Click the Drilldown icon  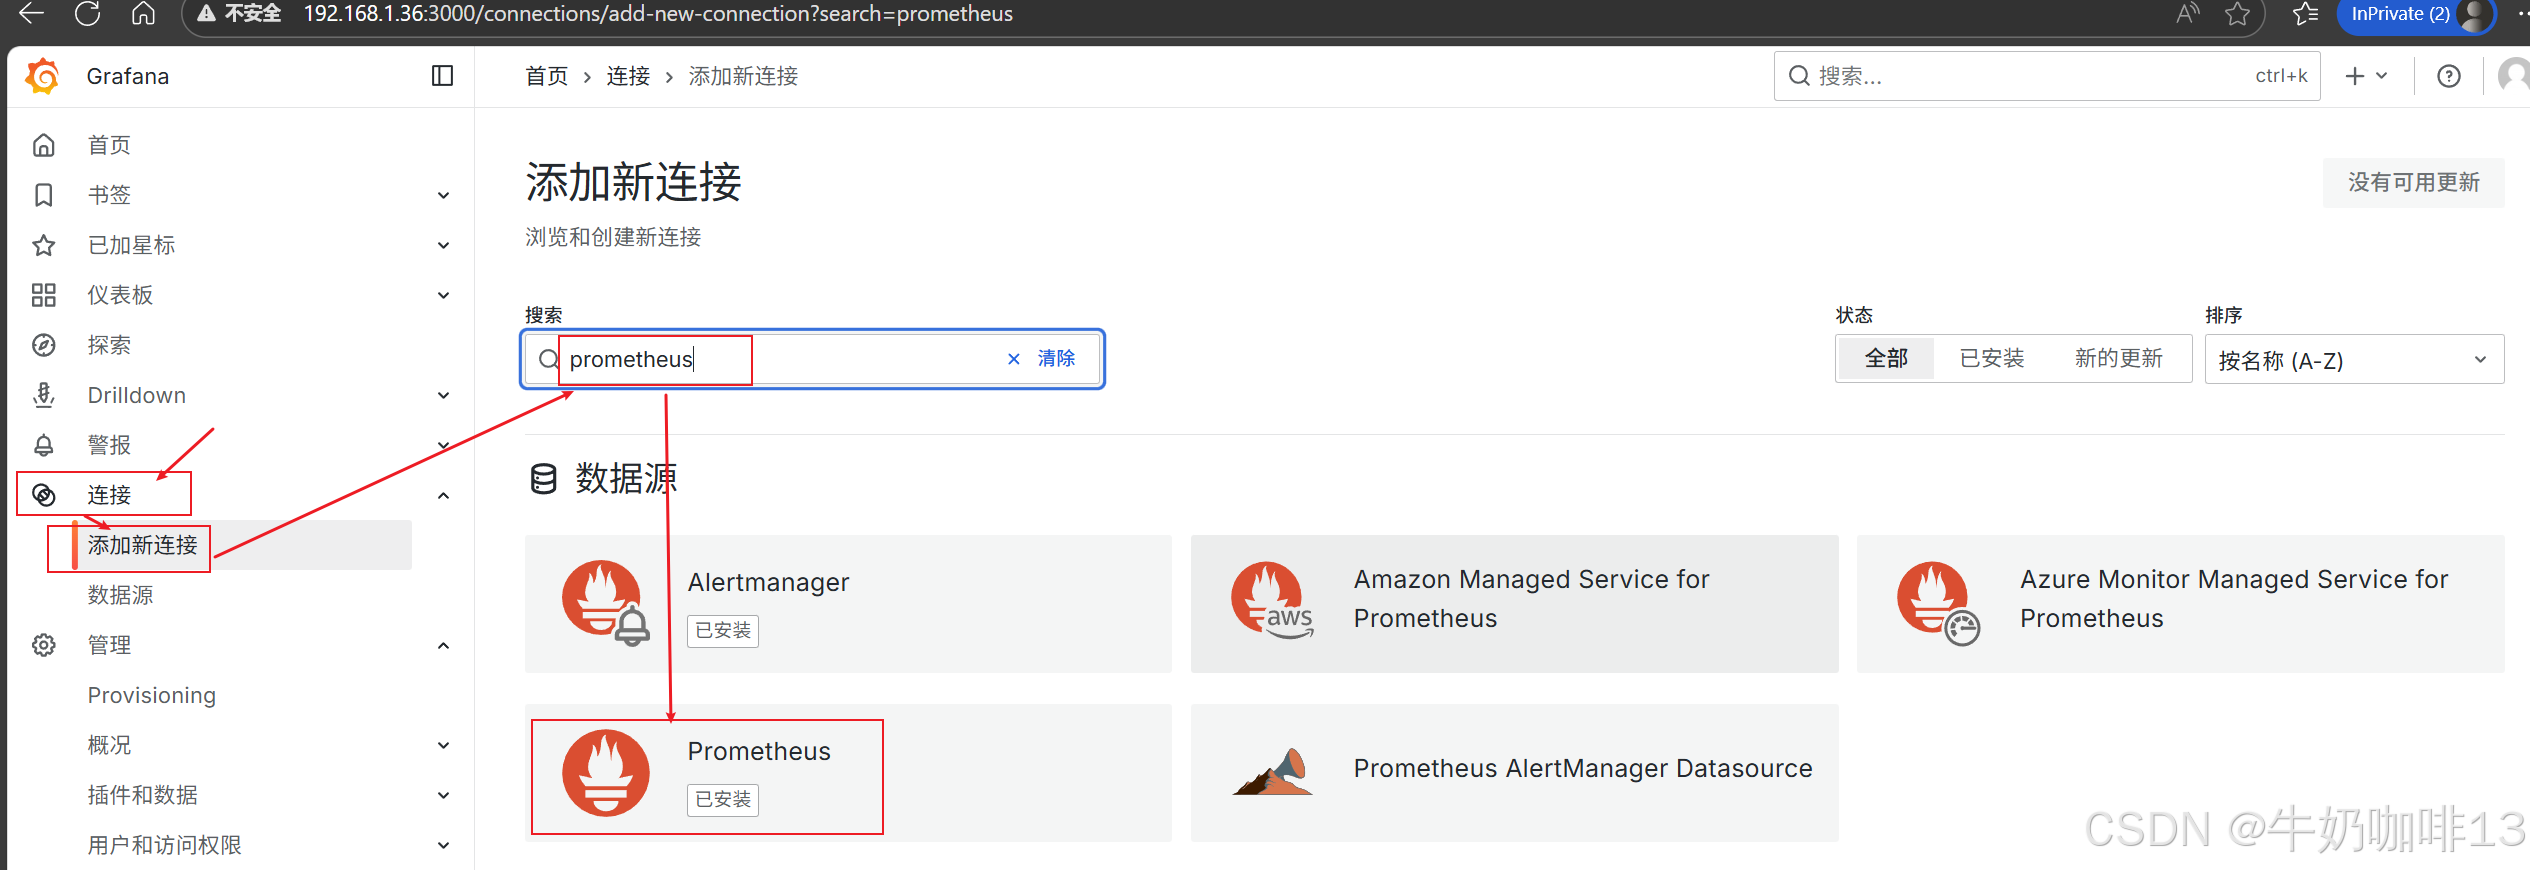pos(44,395)
